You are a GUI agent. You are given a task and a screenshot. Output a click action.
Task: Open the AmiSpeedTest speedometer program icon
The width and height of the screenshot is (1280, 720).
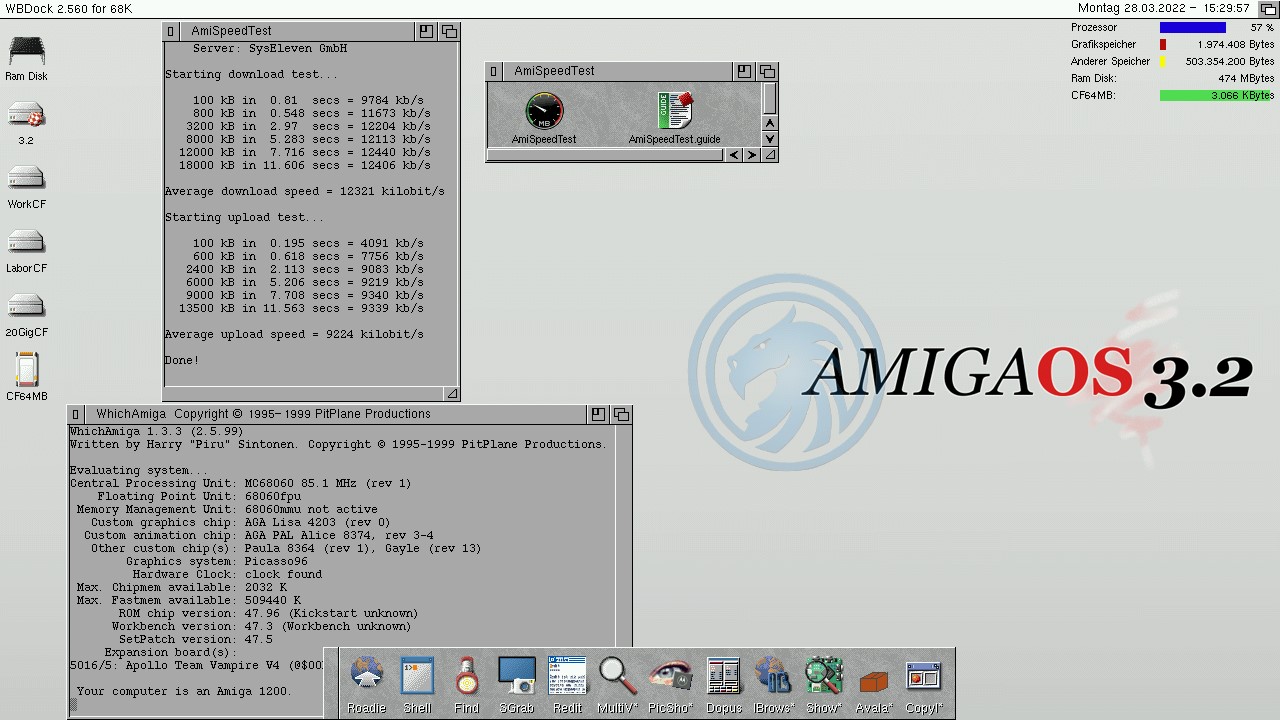pyautogui.click(x=544, y=111)
